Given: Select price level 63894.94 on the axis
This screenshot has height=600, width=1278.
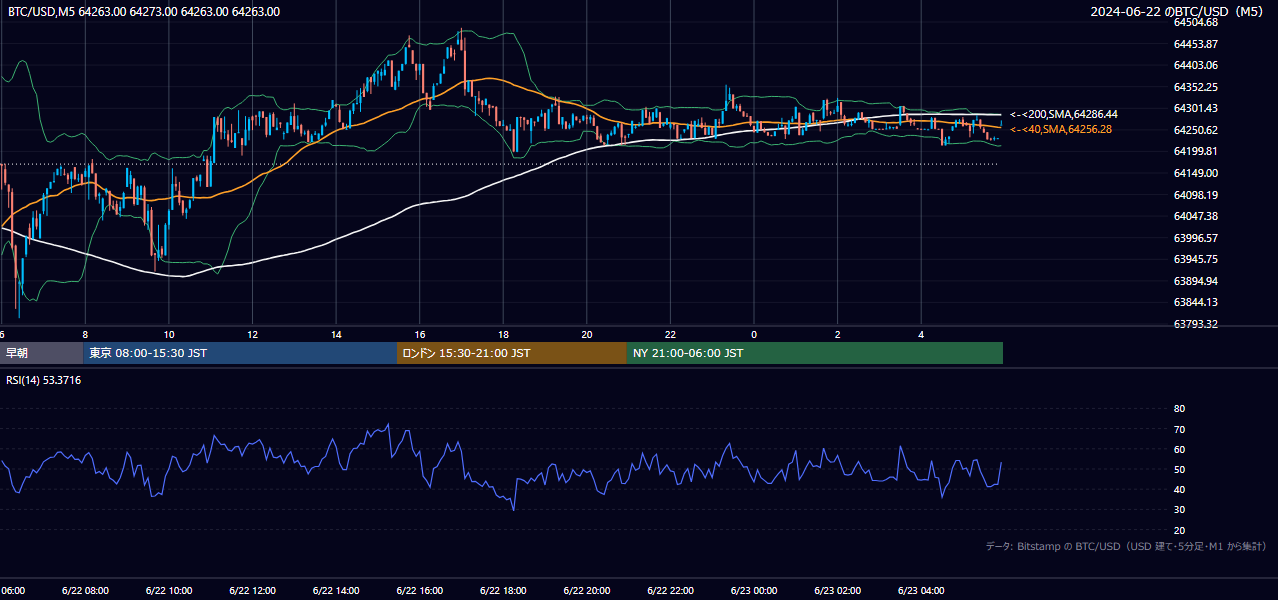Looking at the screenshot, I should pos(1195,281).
